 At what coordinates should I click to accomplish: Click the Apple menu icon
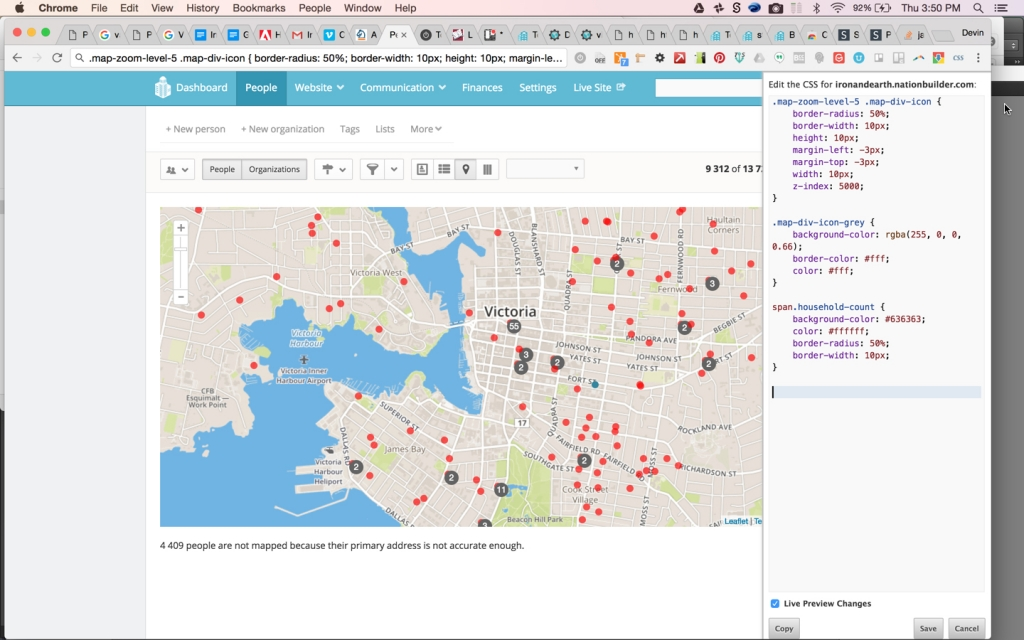coord(20,8)
